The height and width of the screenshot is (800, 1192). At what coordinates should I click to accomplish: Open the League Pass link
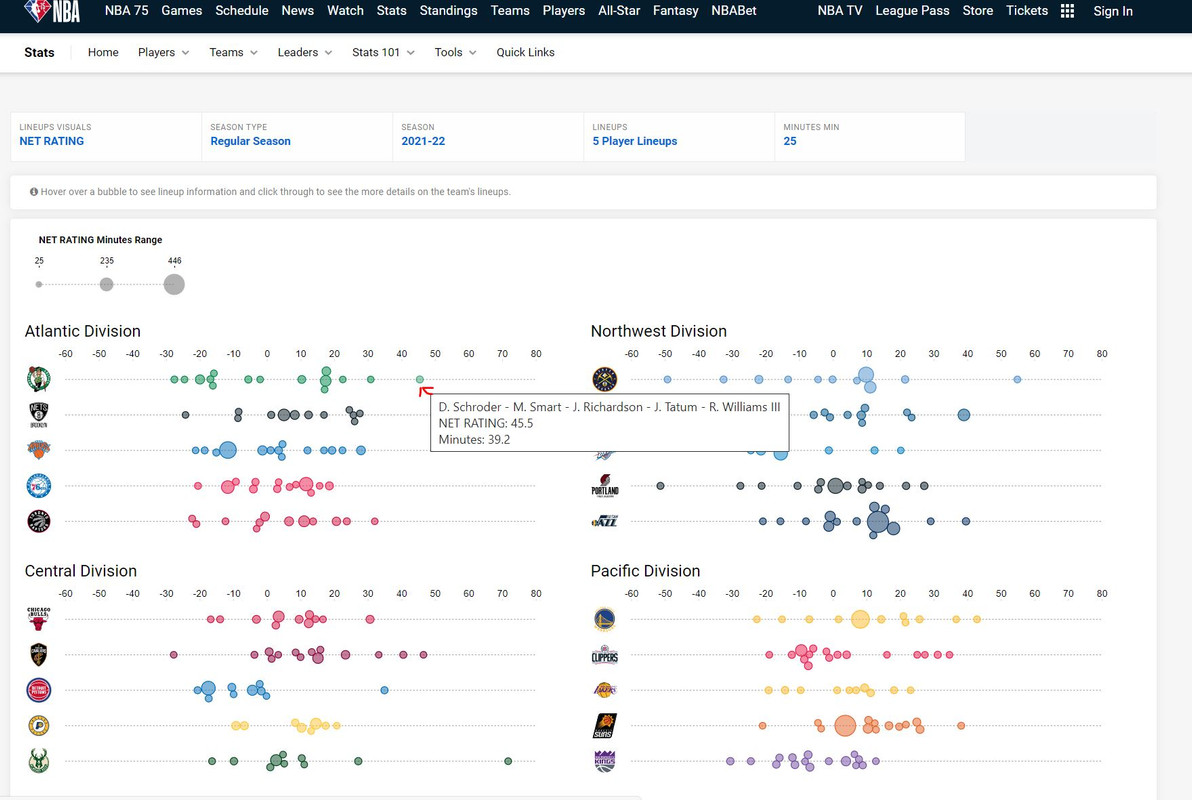(912, 11)
